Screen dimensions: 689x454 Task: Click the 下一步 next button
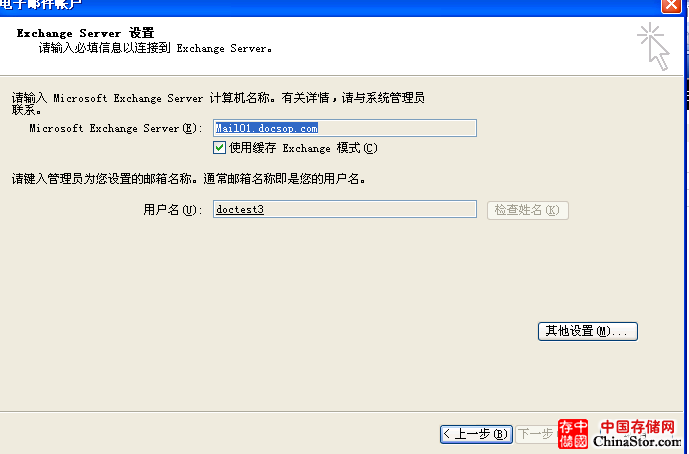(536, 434)
